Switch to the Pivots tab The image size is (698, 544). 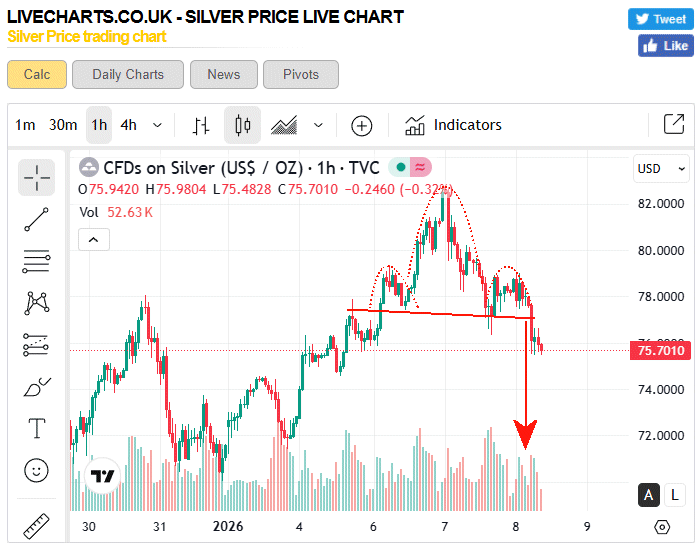tap(301, 74)
